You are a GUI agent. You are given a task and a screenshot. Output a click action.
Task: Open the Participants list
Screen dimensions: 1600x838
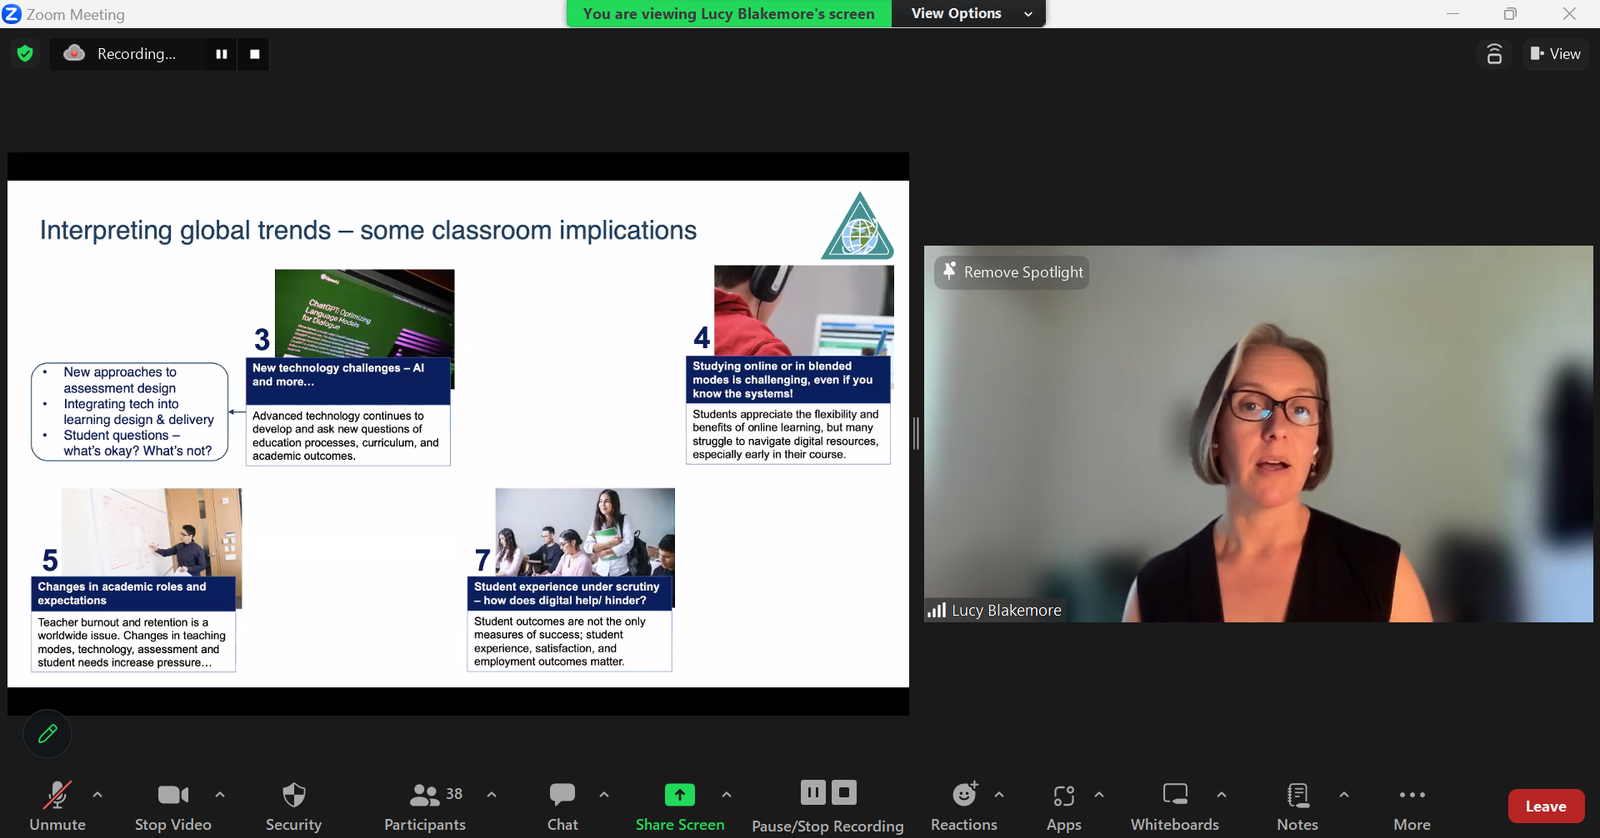[x=425, y=805]
